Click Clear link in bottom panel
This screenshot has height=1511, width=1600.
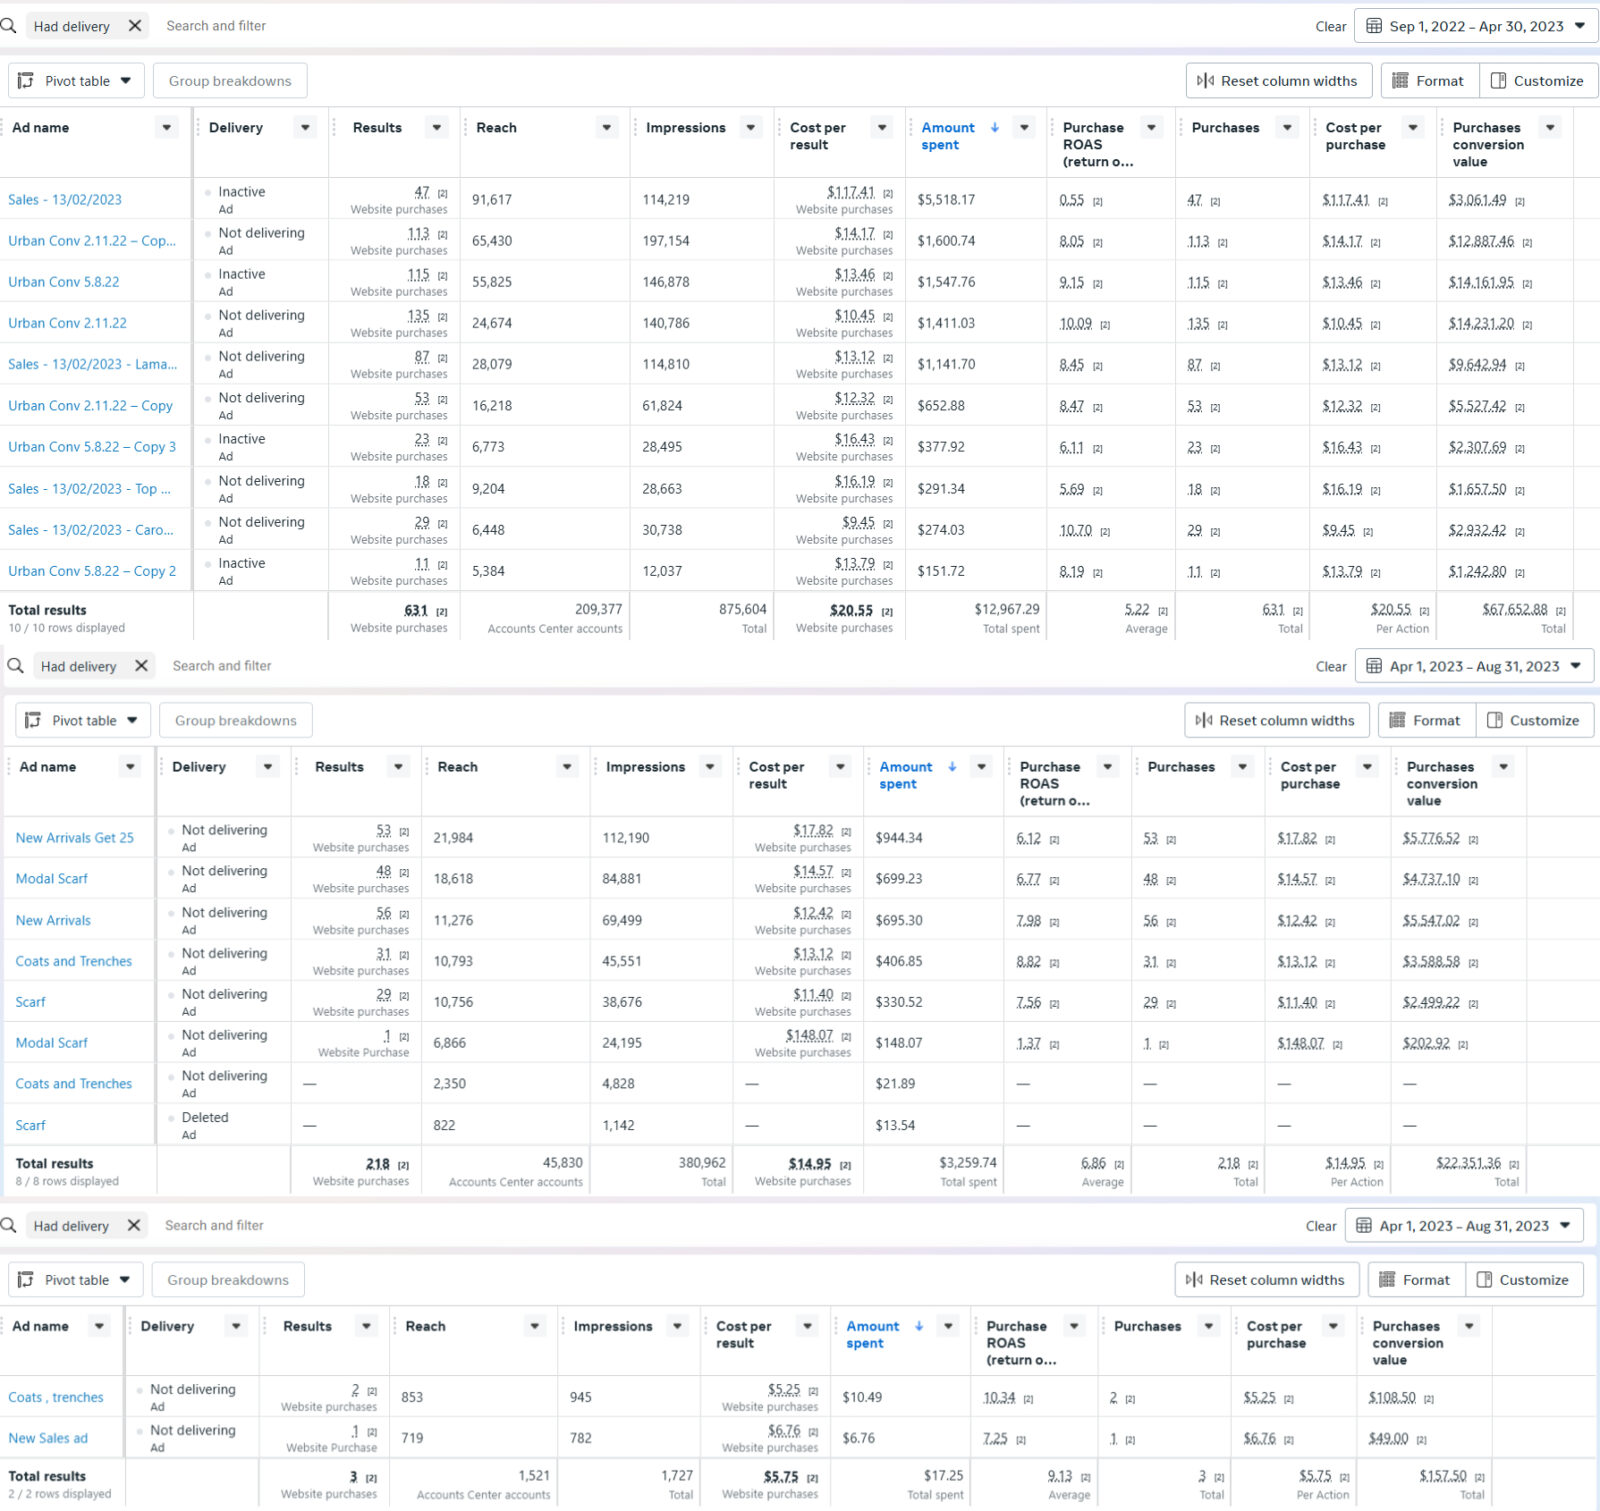tap(1321, 1226)
